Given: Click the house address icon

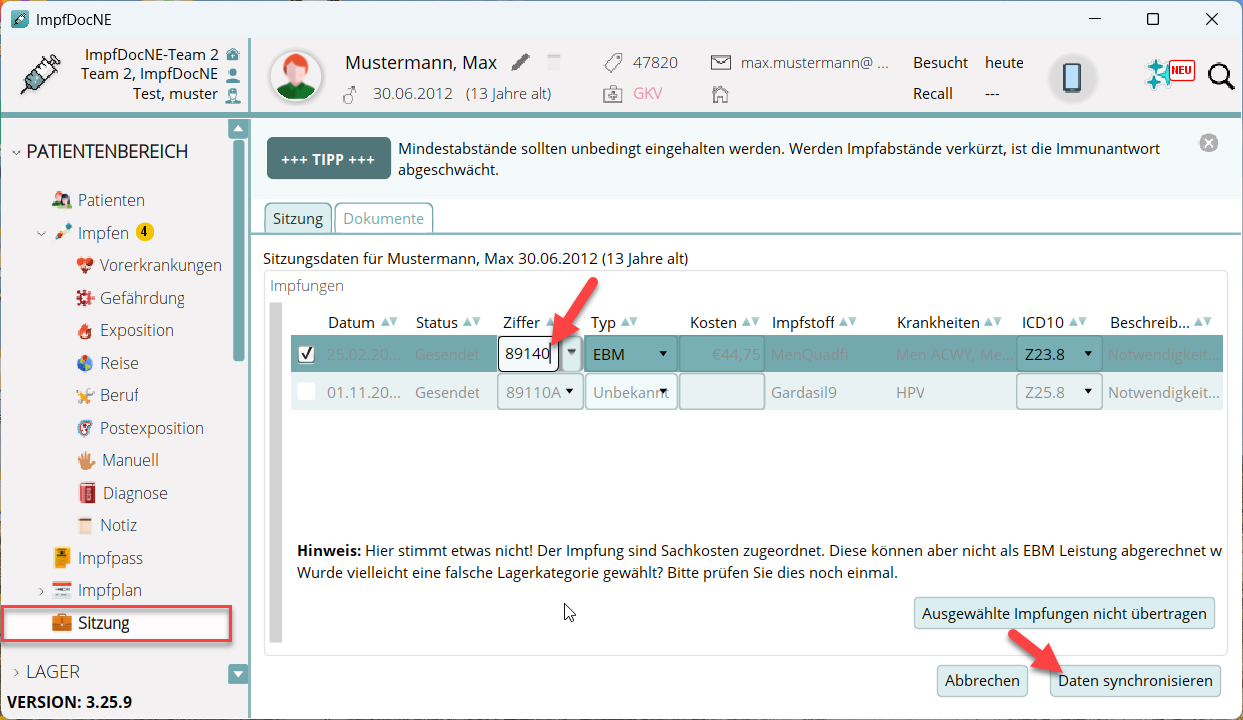Looking at the screenshot, I should click(x=720, y=94).
